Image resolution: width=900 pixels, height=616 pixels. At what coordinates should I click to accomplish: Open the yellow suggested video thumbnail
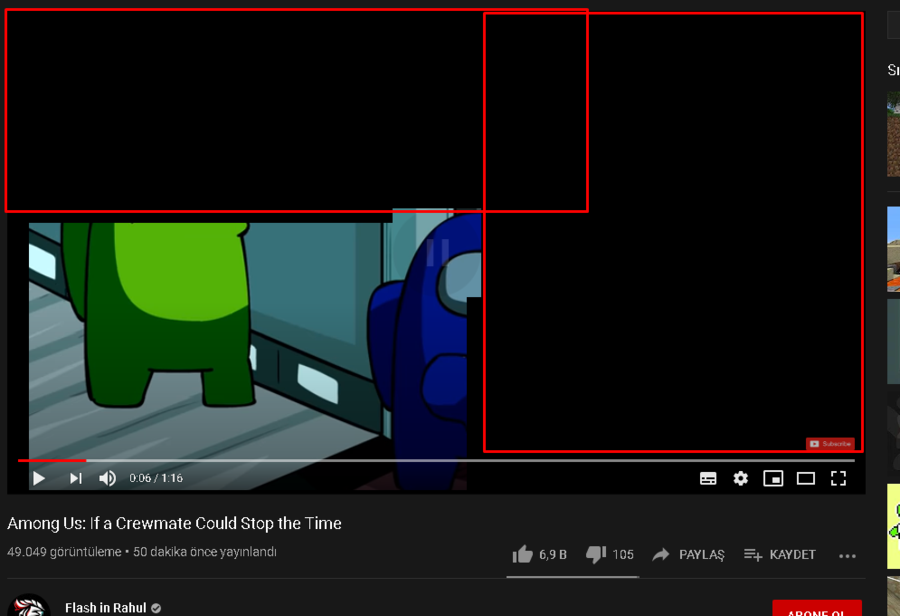pyautogui.click(x=893, y=526)
